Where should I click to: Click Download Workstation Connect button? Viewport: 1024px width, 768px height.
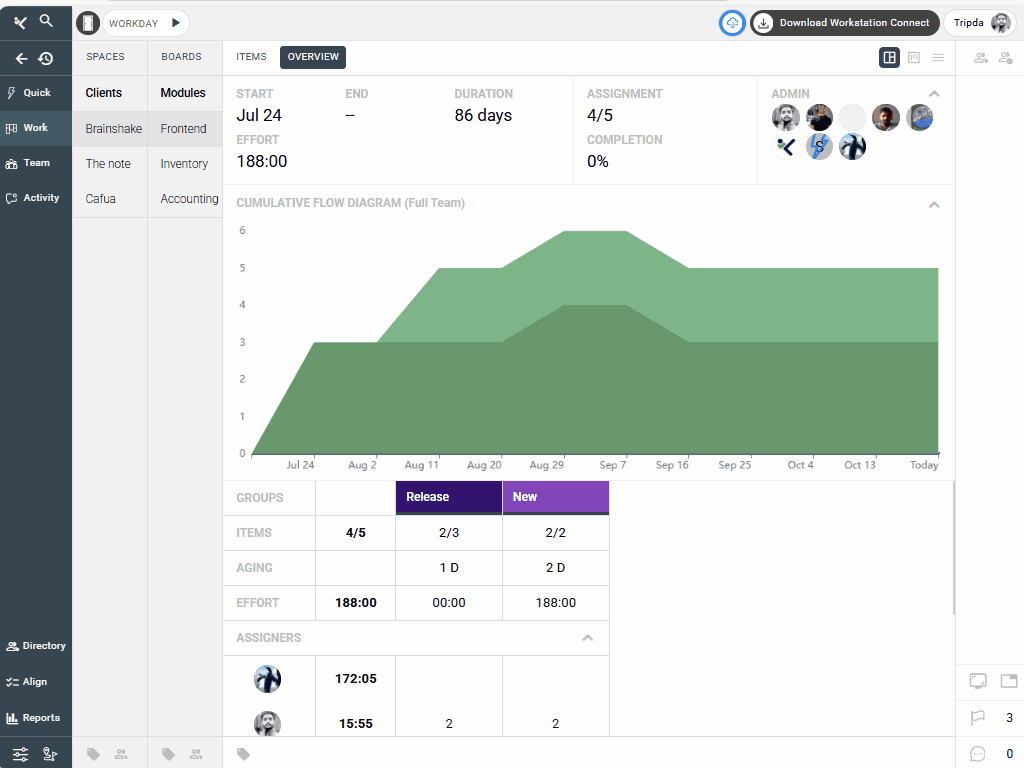point(844,23)
